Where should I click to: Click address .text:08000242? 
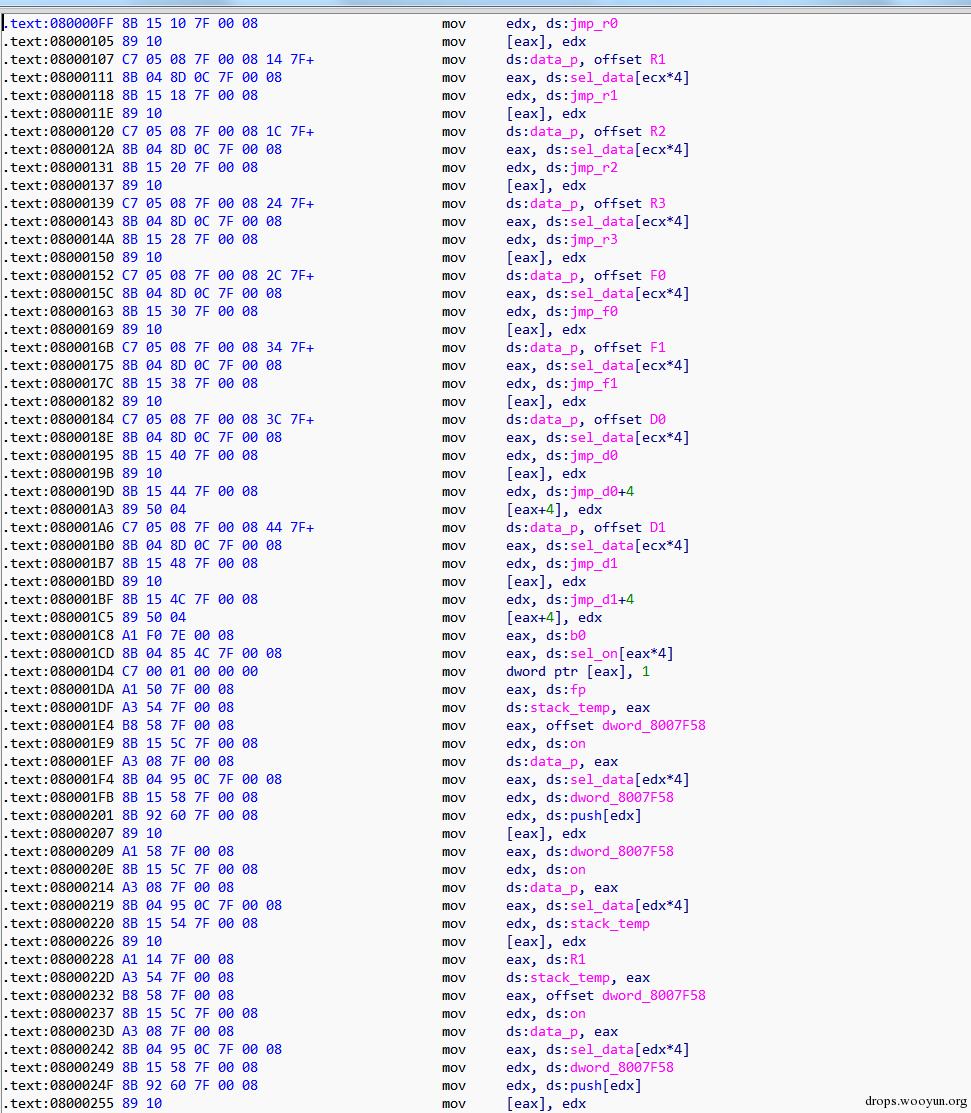[x=58, y=1050]
